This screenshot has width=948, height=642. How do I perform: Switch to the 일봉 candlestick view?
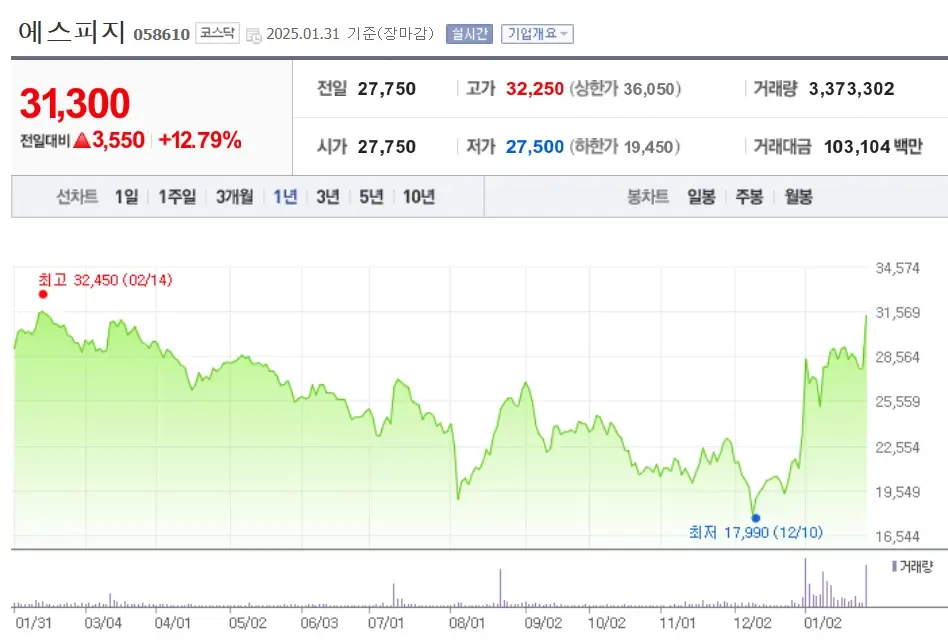701,197
